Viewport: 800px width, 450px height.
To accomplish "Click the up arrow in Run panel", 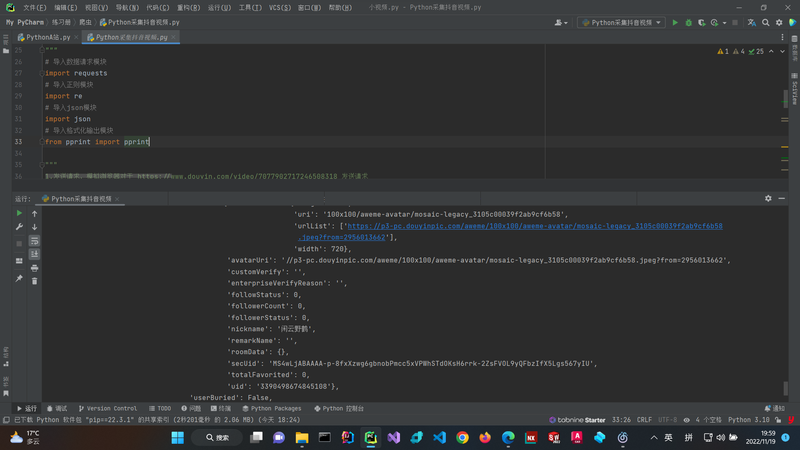I will point(34,213).
